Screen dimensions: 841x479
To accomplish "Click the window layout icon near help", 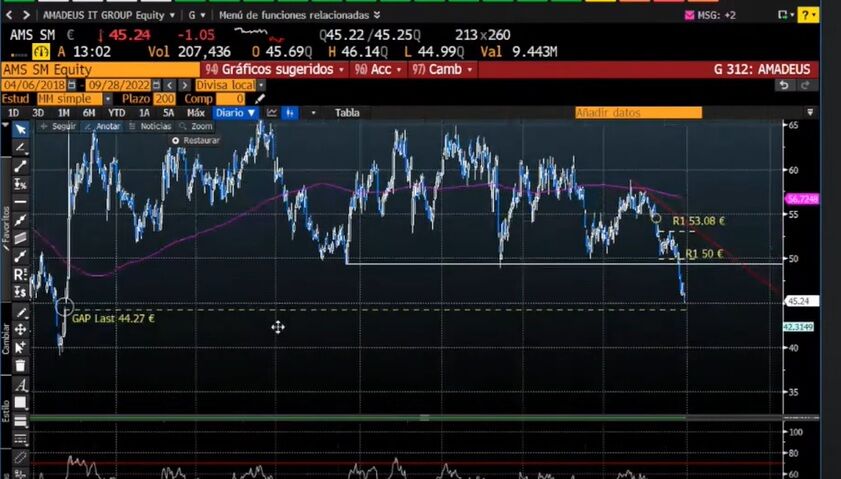I will [785, 15].
